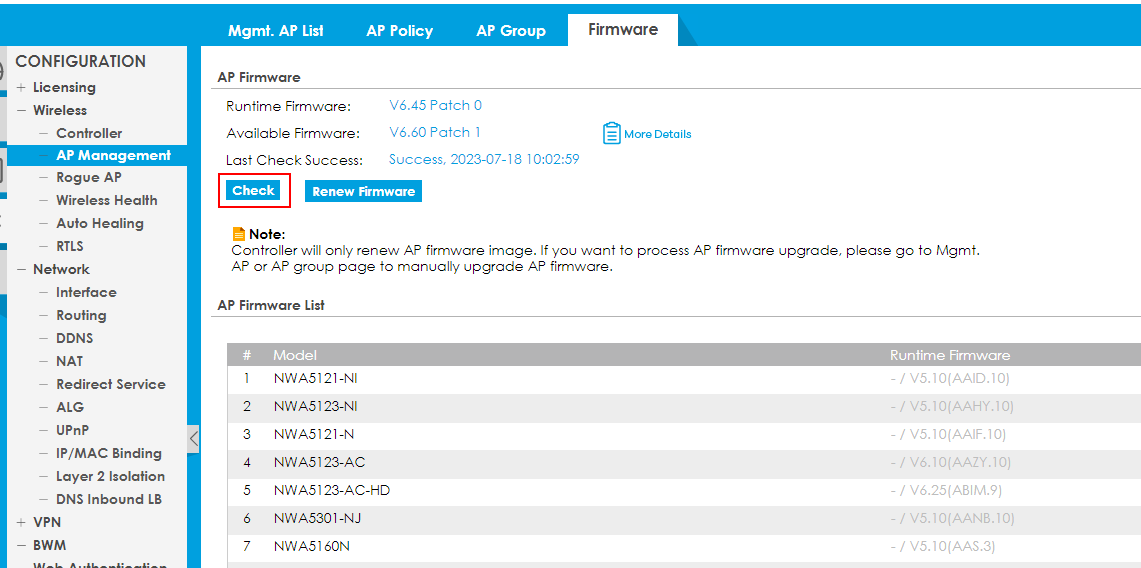Expand the VPN menu section

[21, 523]
